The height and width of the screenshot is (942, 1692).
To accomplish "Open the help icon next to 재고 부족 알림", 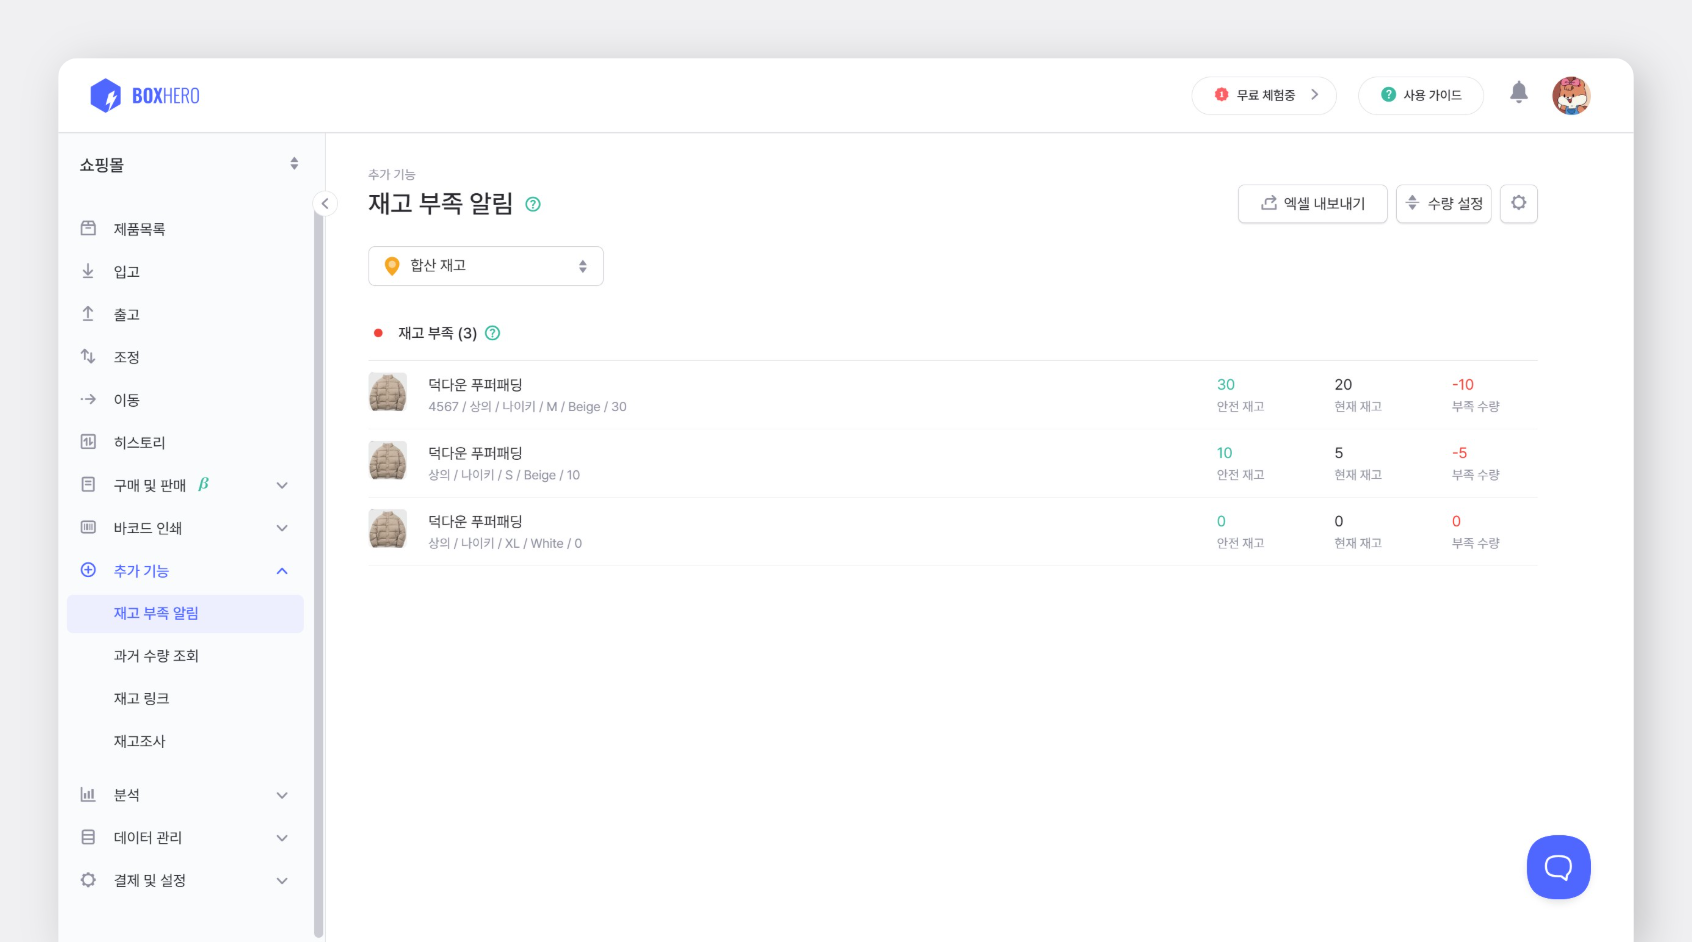I will tap(534, 204).
